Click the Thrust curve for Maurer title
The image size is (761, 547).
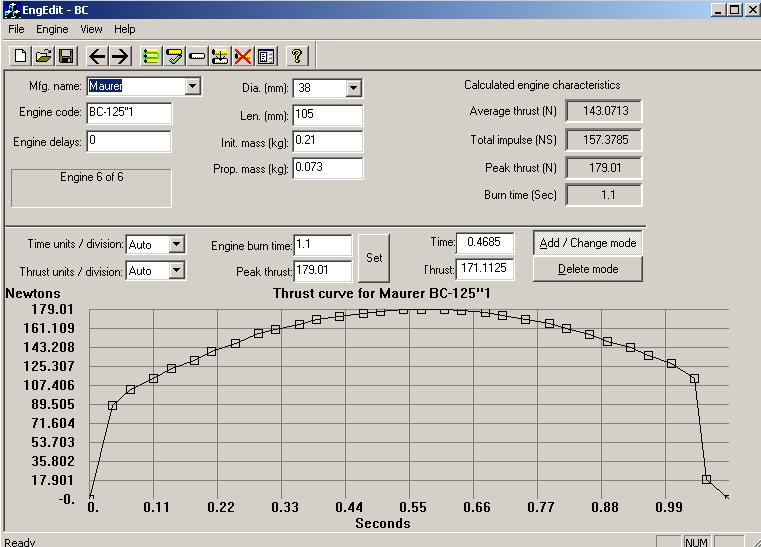click(x=381, y=294)
